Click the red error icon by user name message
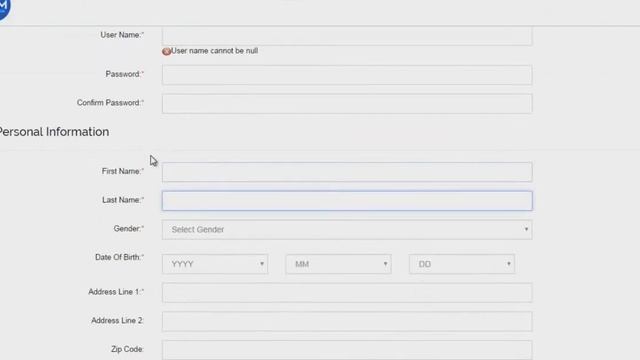 (x=166, y=51)
